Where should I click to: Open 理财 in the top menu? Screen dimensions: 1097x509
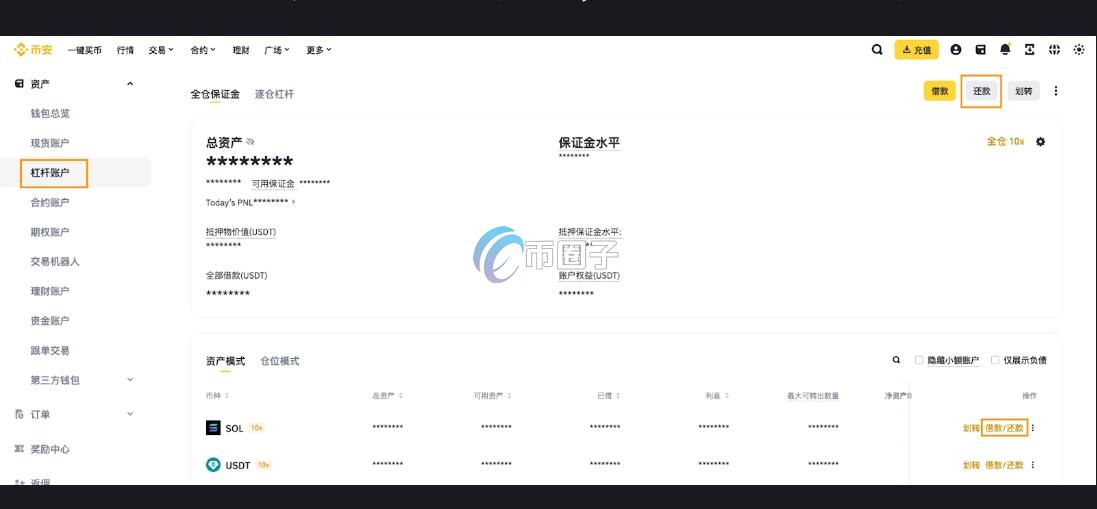point(241,50)
